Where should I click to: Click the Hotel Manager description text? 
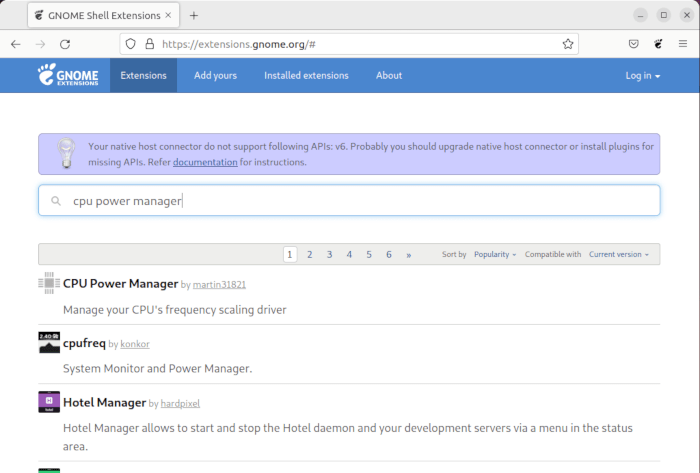(x=348, y=437)
